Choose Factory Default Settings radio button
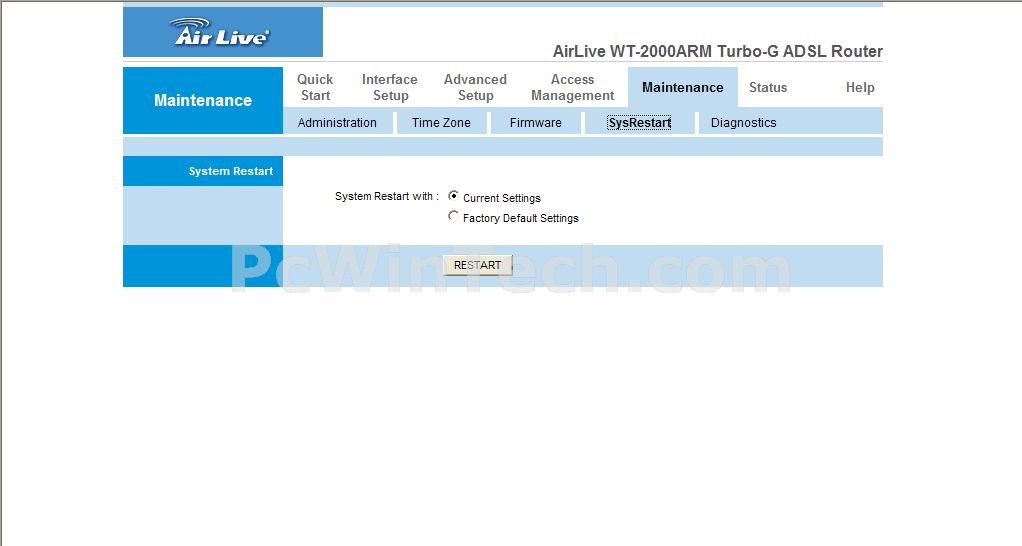Image resolution: width=1022 pixels, height=546 pixels. point(453,216)
